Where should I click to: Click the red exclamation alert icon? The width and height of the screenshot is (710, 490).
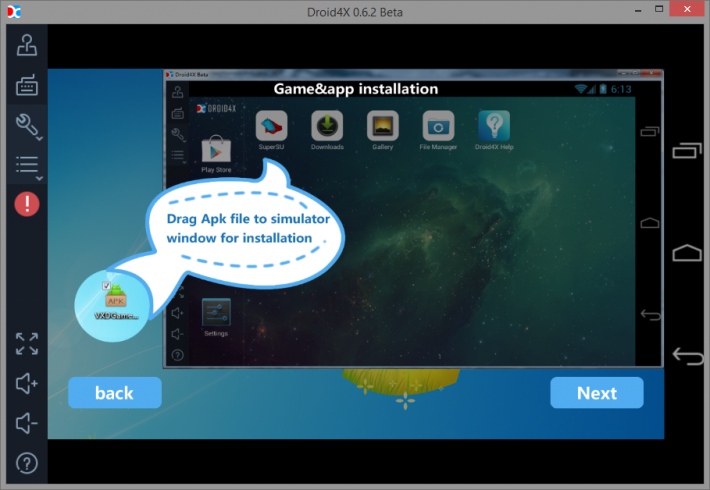27,204
